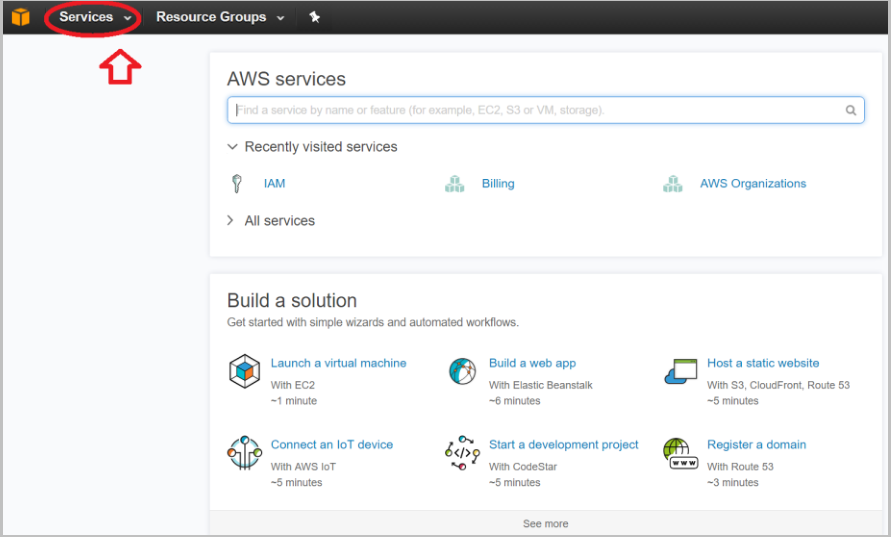Open Start a development project link
Screen dimensions: 891x537
(x=564, y=444)
